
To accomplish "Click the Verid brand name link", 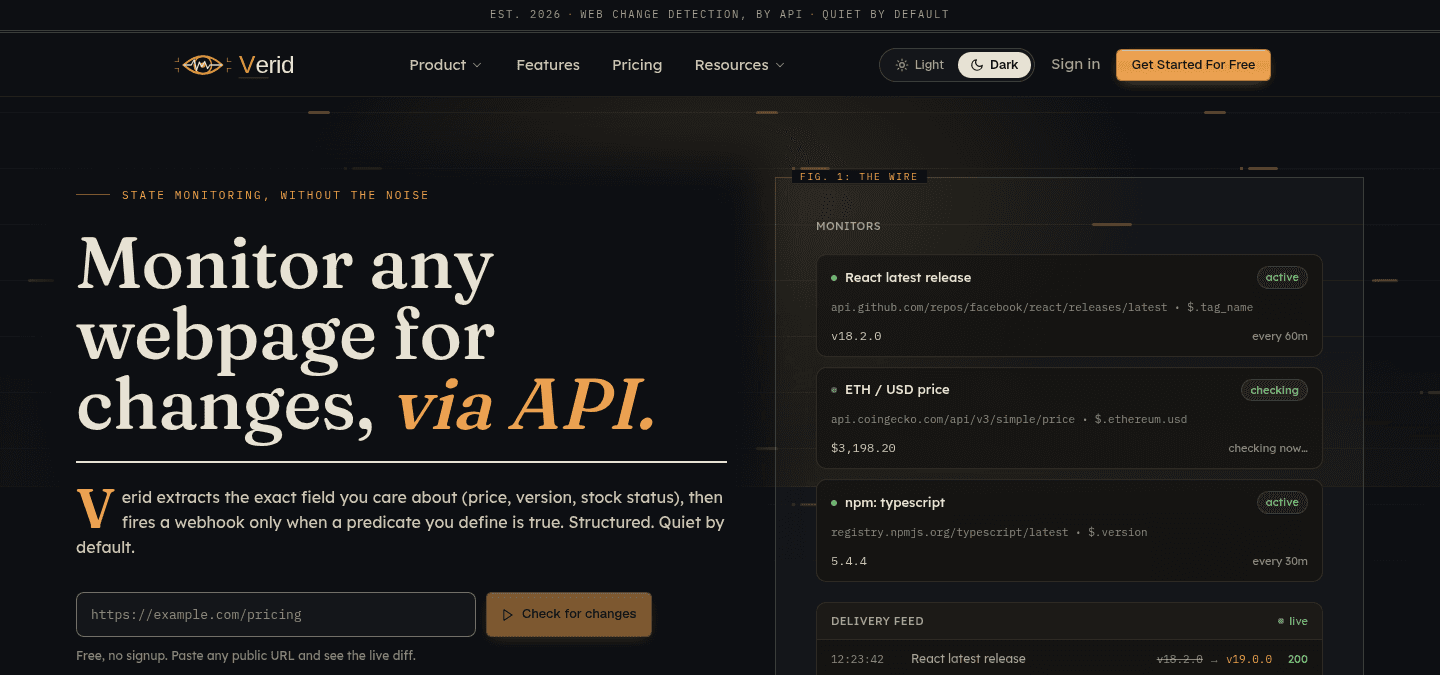I will (x=266, y=65).
